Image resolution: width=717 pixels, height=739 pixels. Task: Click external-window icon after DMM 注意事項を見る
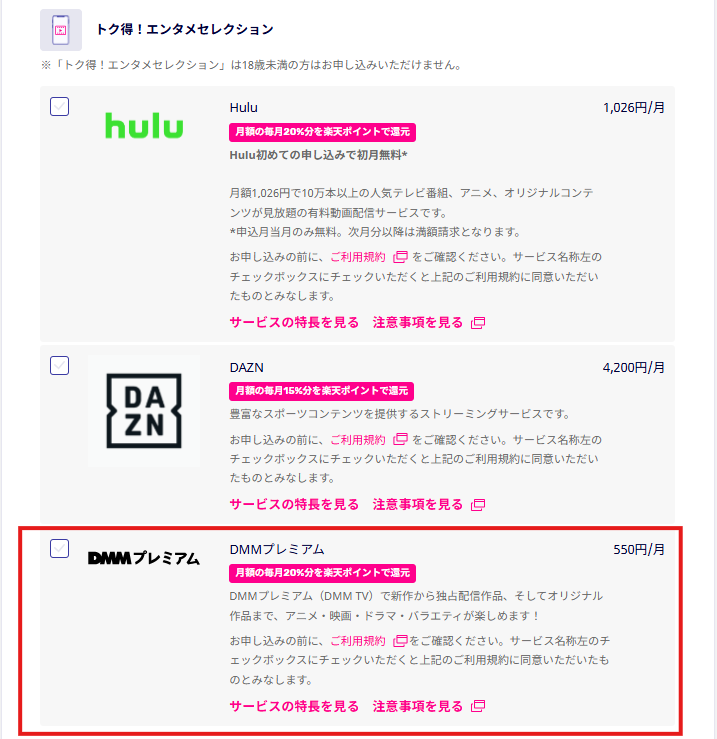[478, 706]
